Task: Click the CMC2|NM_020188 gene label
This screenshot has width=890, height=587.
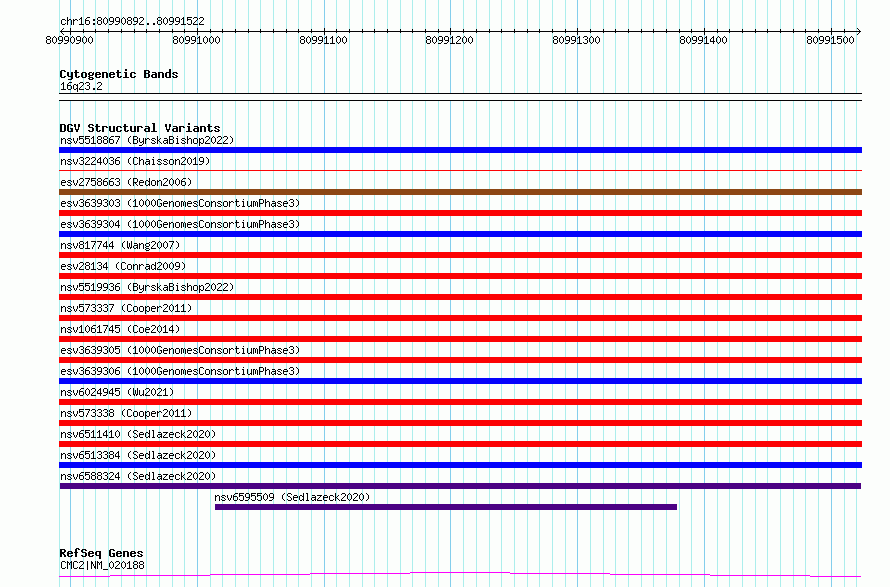Action: pyautogui.click(x=102, y=565)
